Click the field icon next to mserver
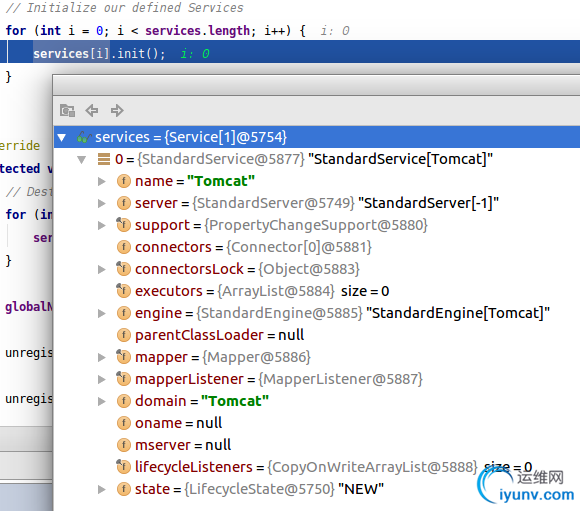Image resolution: width=580 pixels, height=511 pixels. coord(124,445)
